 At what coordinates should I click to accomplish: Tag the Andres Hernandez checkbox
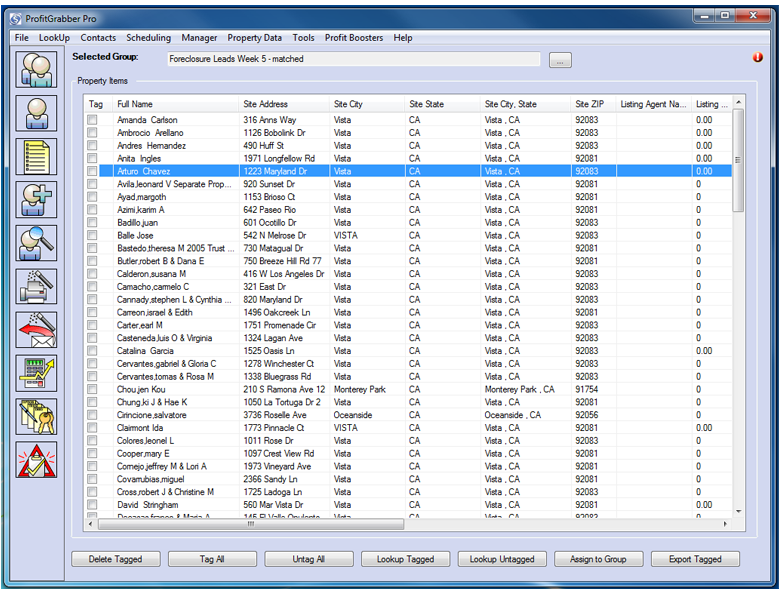(x=92, y=145)
